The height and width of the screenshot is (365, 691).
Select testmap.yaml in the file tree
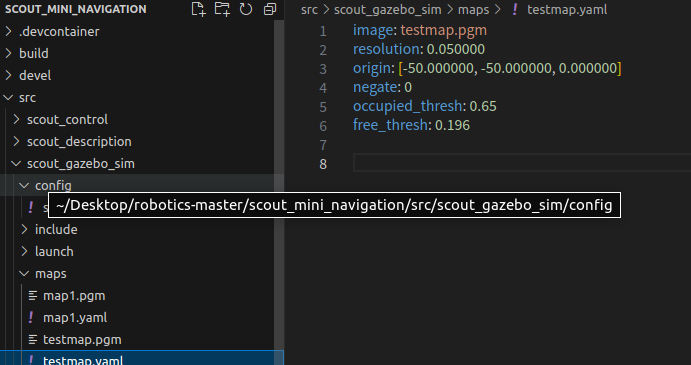point(83,360)
